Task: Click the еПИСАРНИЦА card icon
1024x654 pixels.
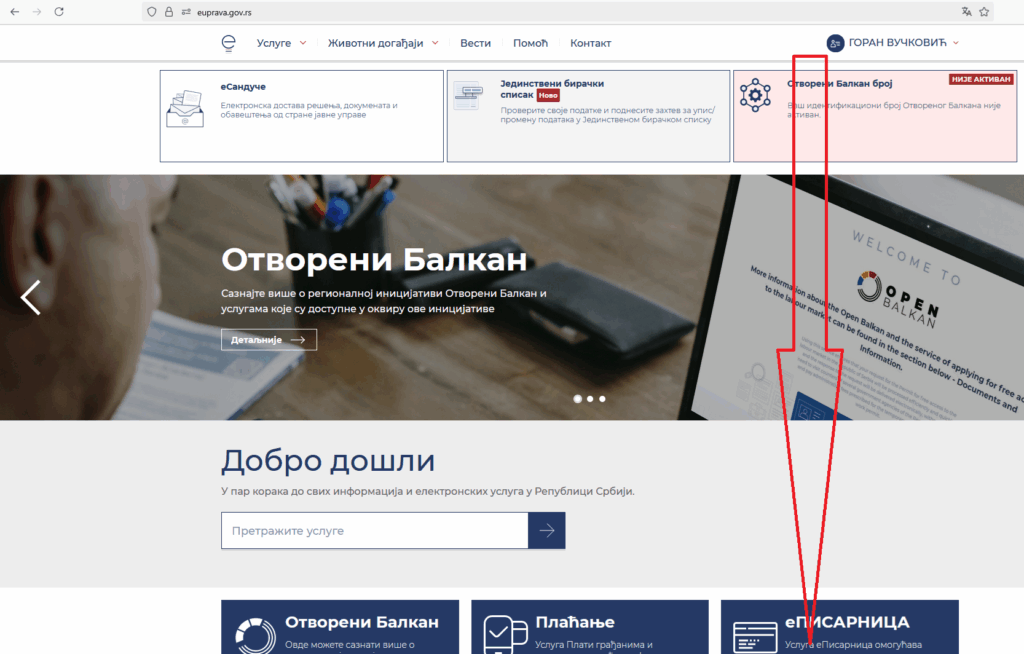Action: coord(755,636)
